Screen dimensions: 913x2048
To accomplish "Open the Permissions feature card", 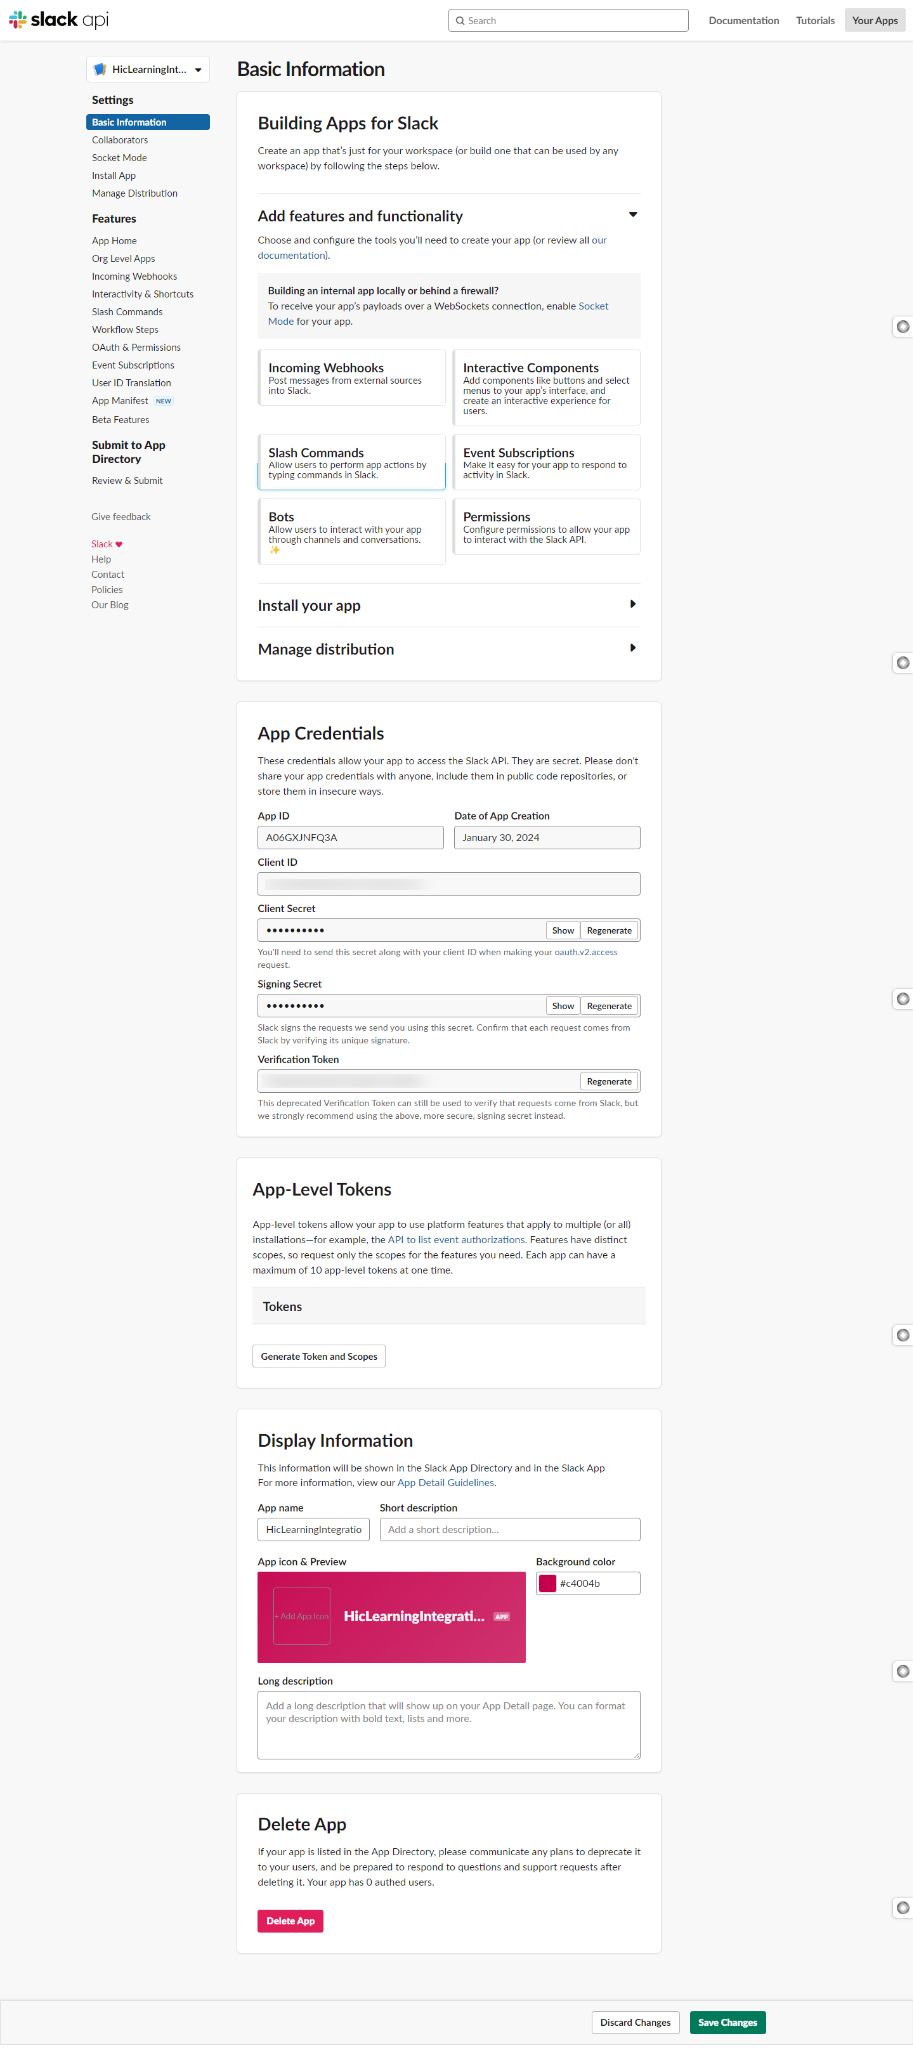I will [546, 527].
